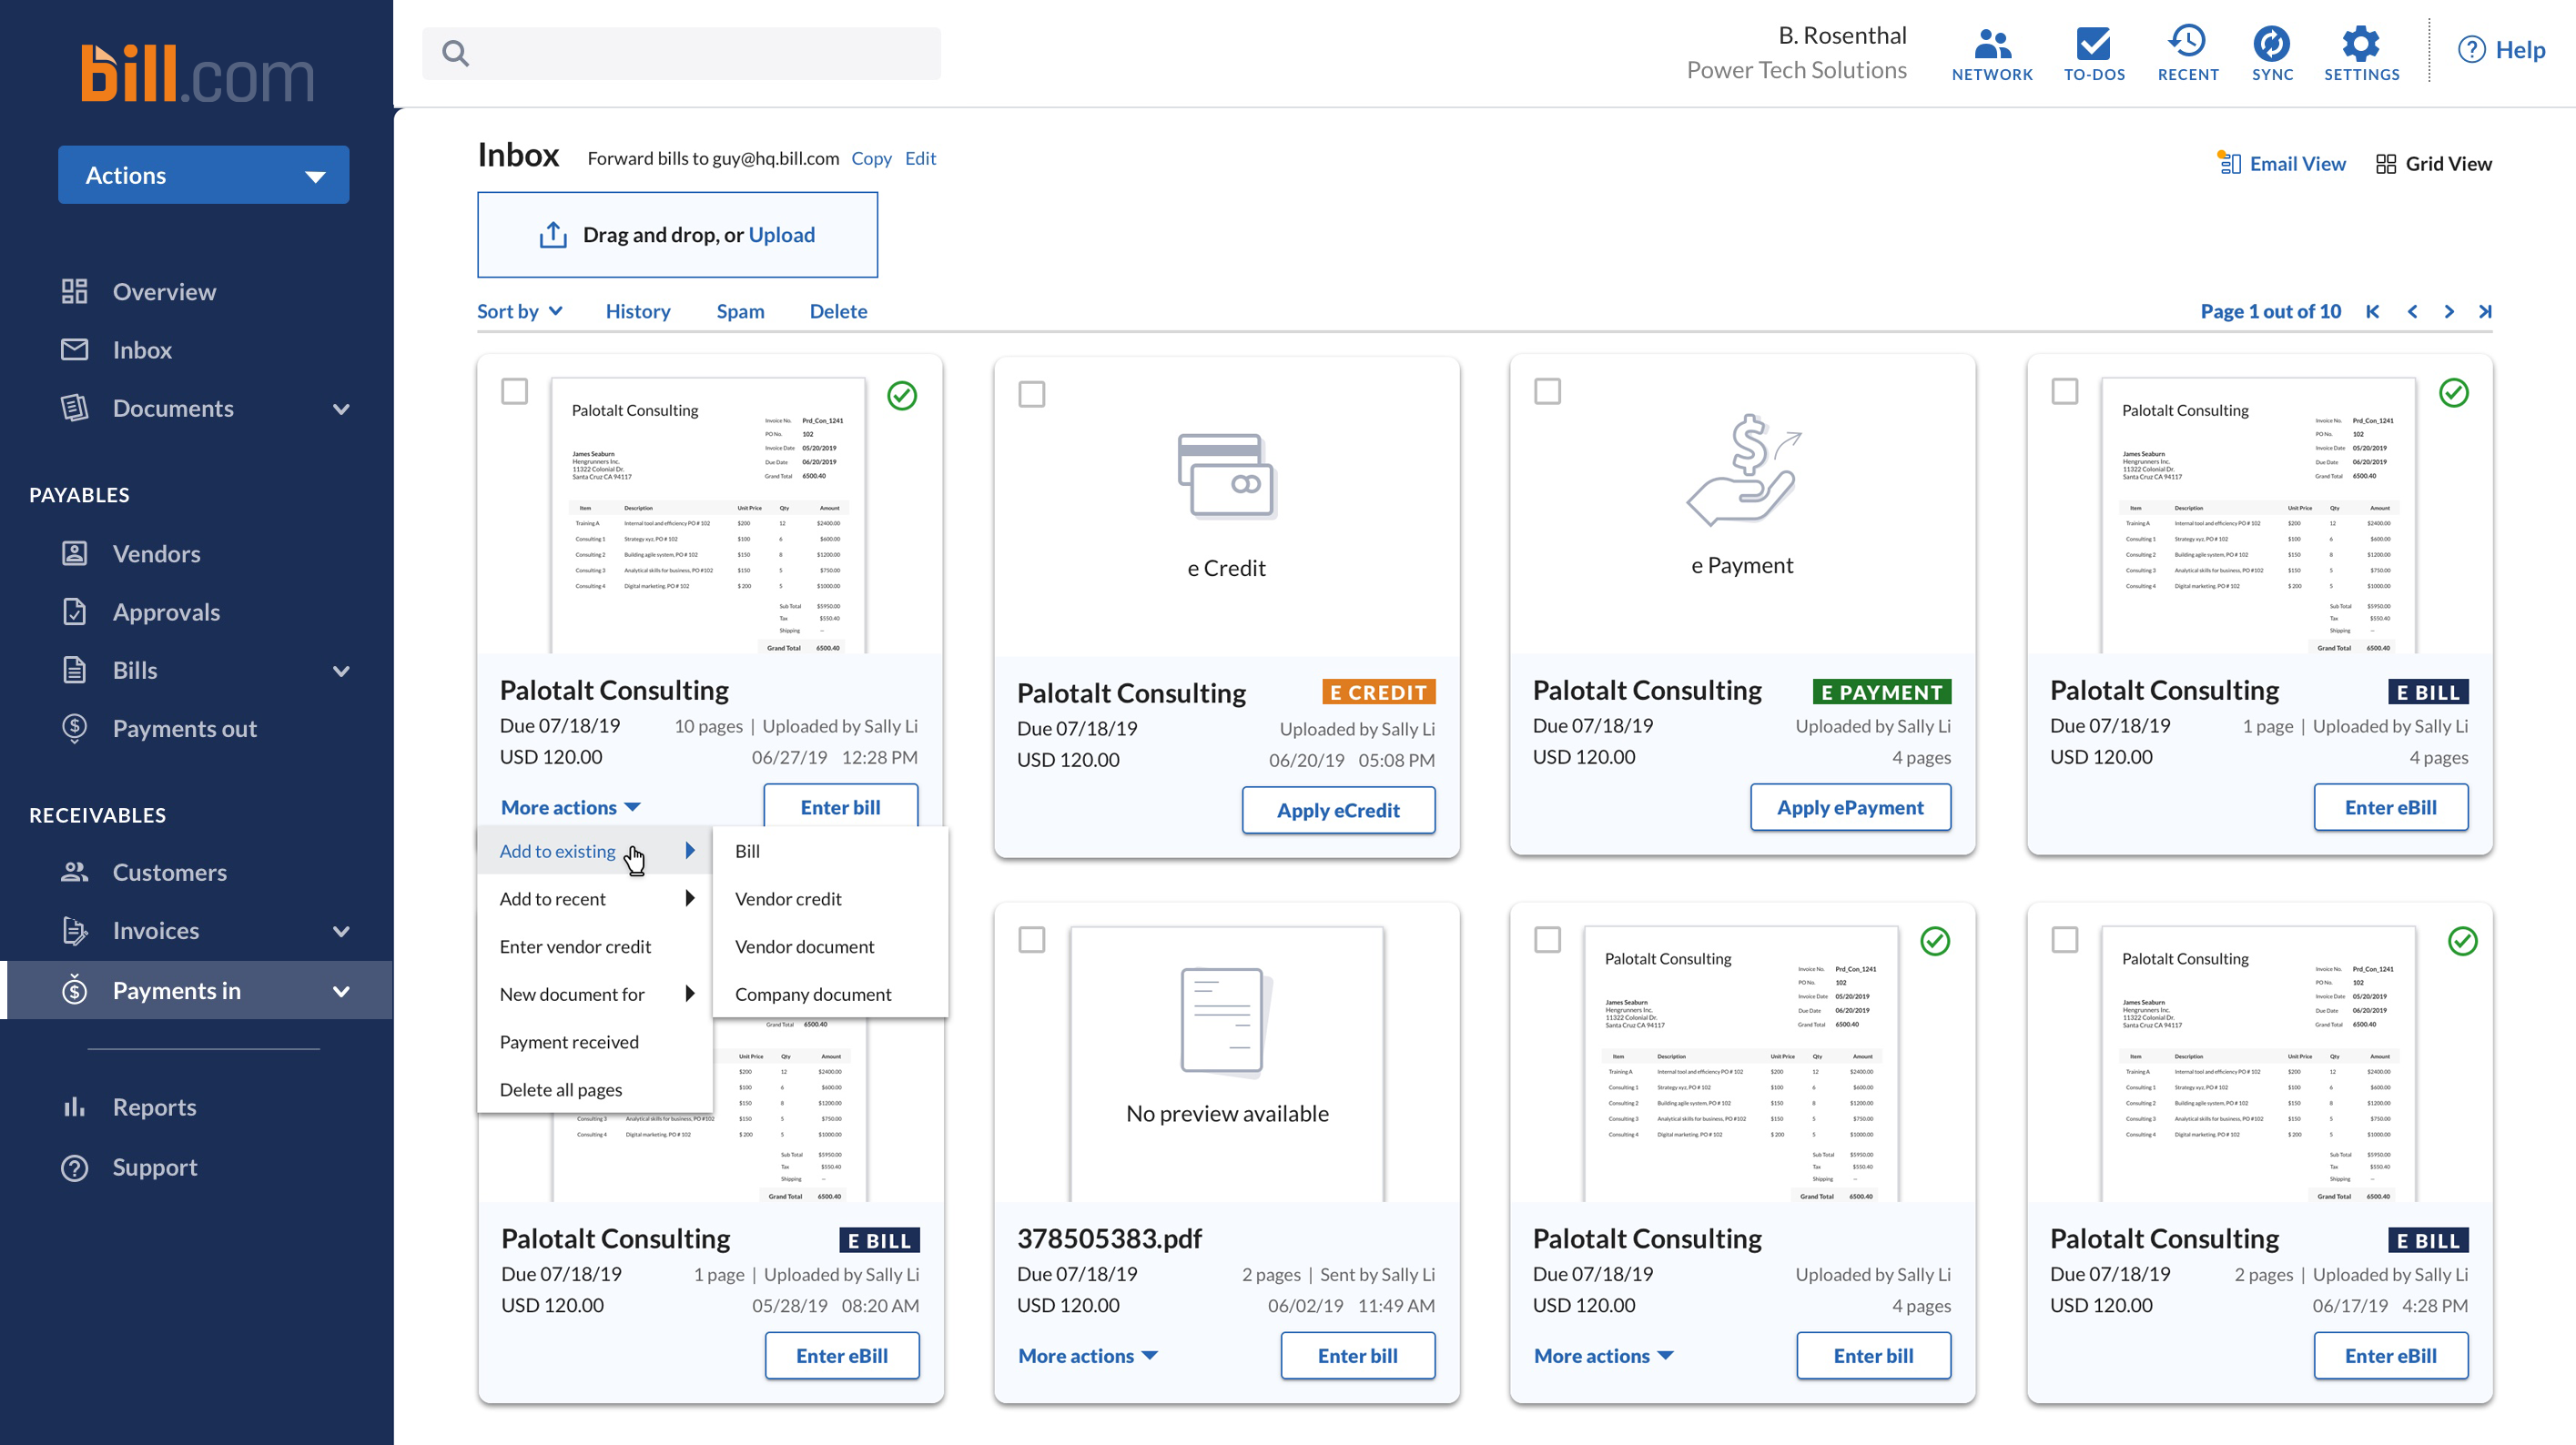The width and height of the screenshot is (2576, 1445).
Task: Collapse More actions on first Palotalt card
Action: click(x=571, y=807)
